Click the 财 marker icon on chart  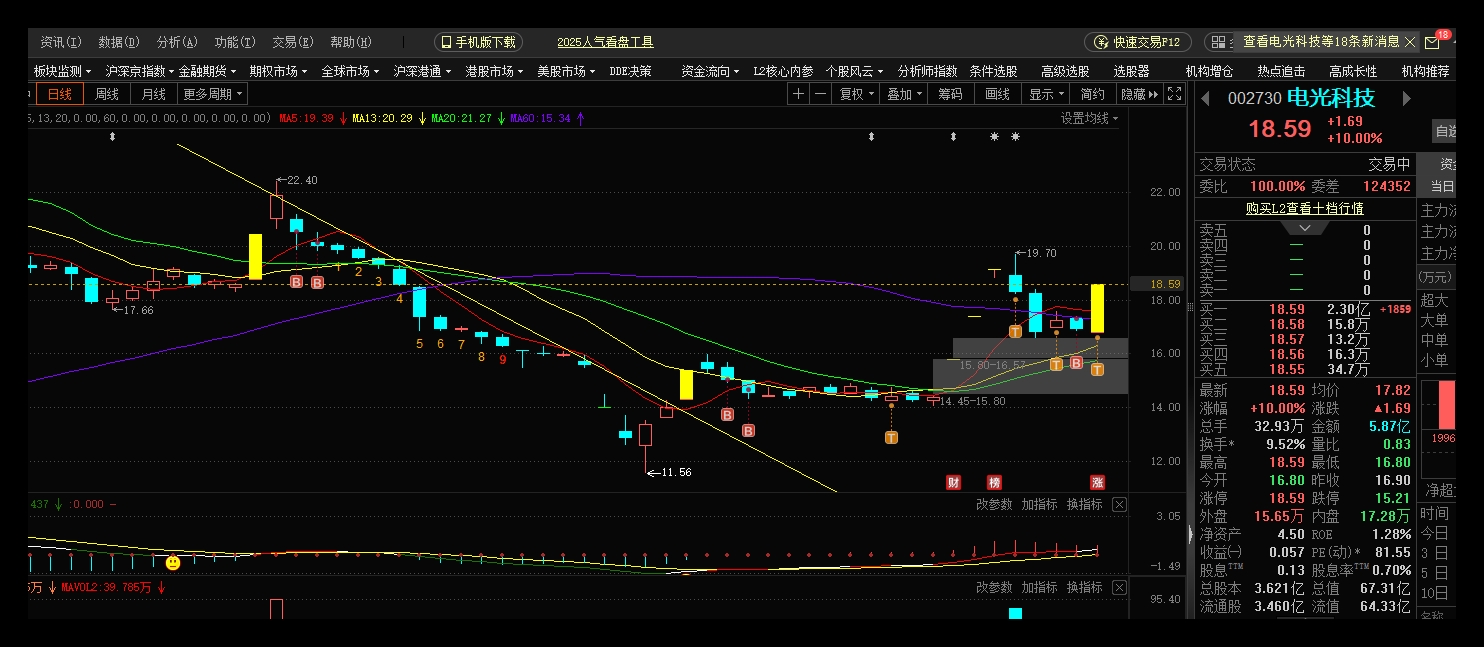tap(954, 482)
